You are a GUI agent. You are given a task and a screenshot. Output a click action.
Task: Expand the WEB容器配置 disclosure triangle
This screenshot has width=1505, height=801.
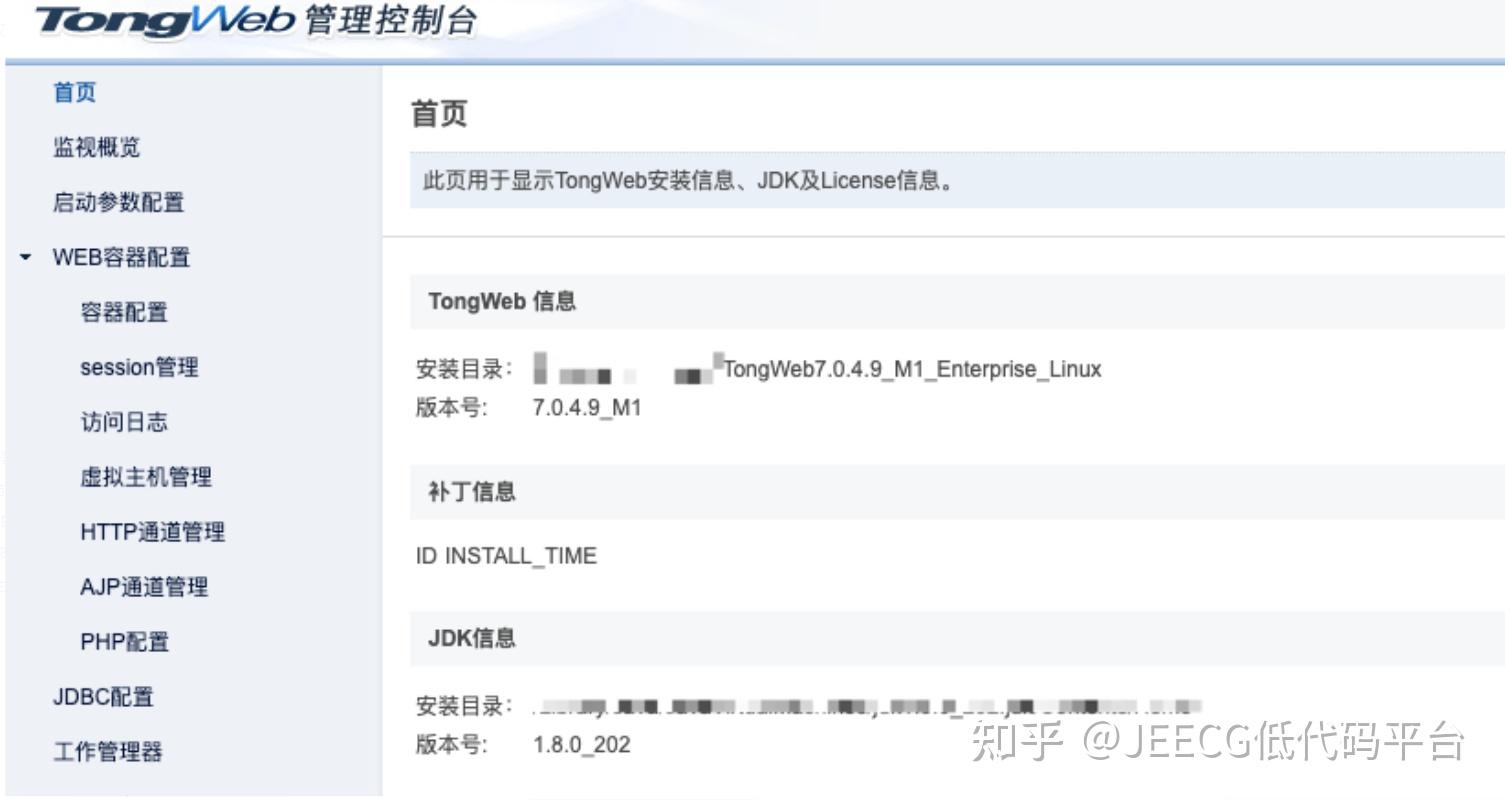(x=25, y=257)
